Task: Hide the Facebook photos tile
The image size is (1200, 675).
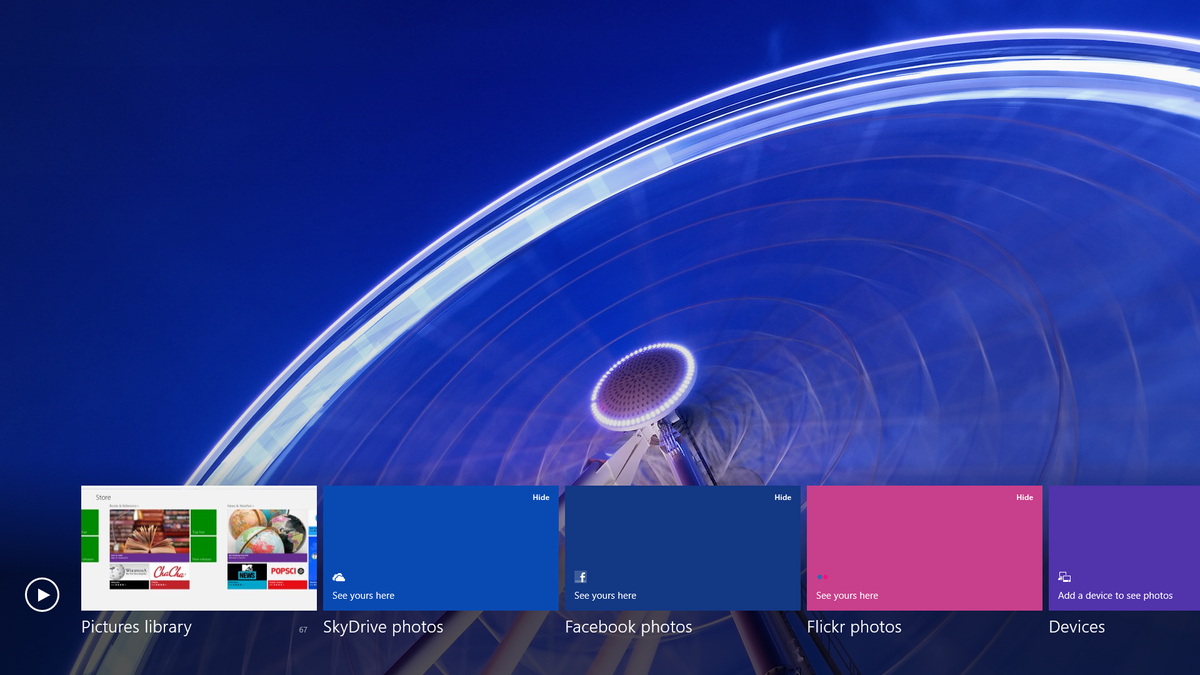Action: click(x=782, y=497)
